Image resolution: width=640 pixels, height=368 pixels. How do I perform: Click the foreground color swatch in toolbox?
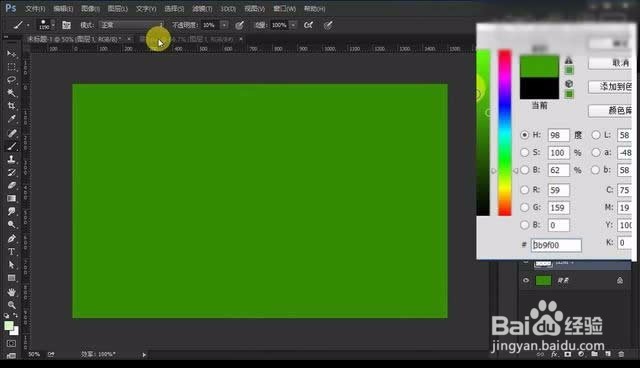(9, 326)
